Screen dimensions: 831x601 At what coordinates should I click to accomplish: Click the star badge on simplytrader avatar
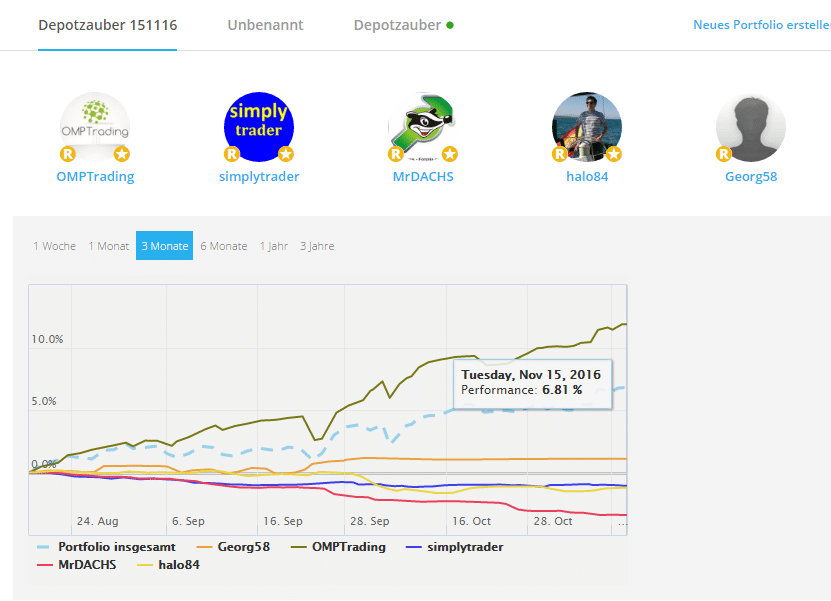click(285, 154)
